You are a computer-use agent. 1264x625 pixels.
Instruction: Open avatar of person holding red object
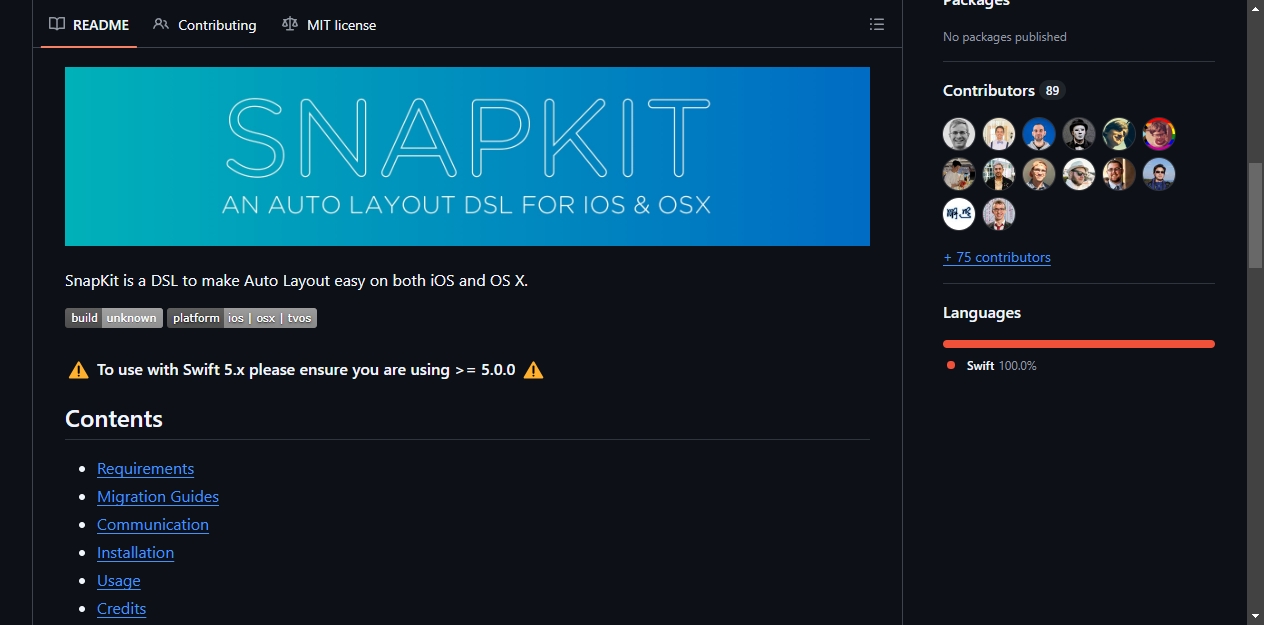tap(959, 174)
